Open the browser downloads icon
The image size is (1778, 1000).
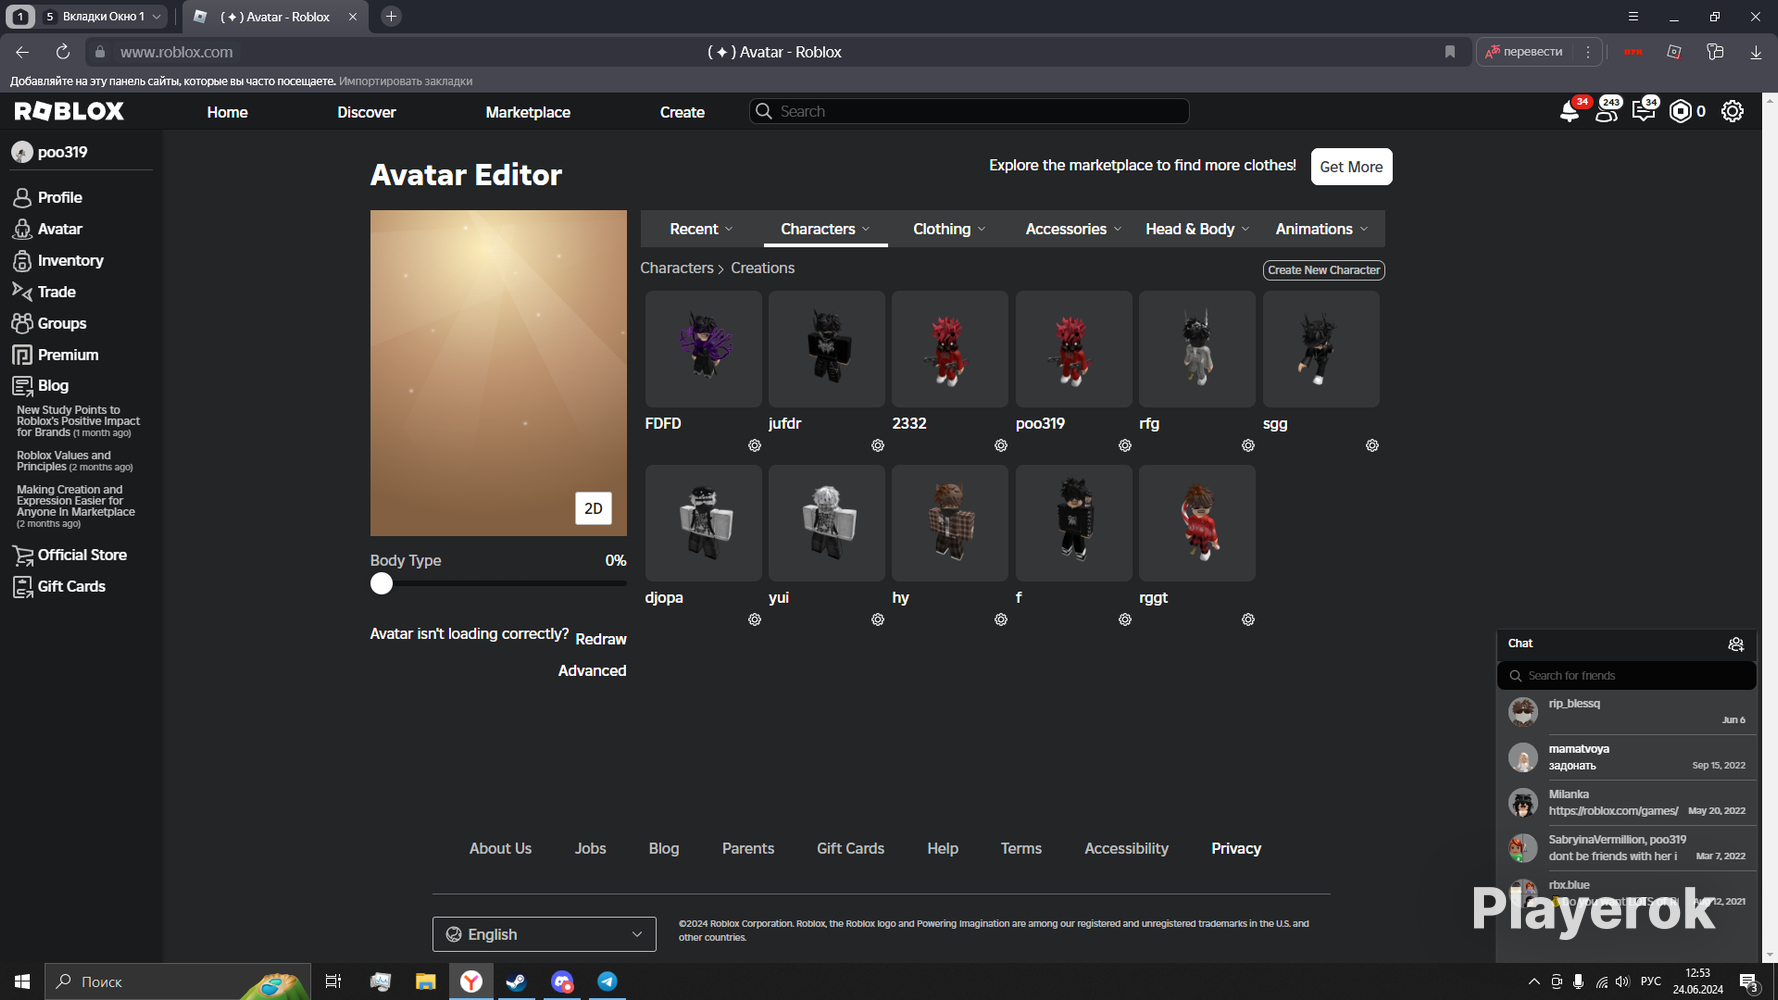click(x=1756, y=52)
